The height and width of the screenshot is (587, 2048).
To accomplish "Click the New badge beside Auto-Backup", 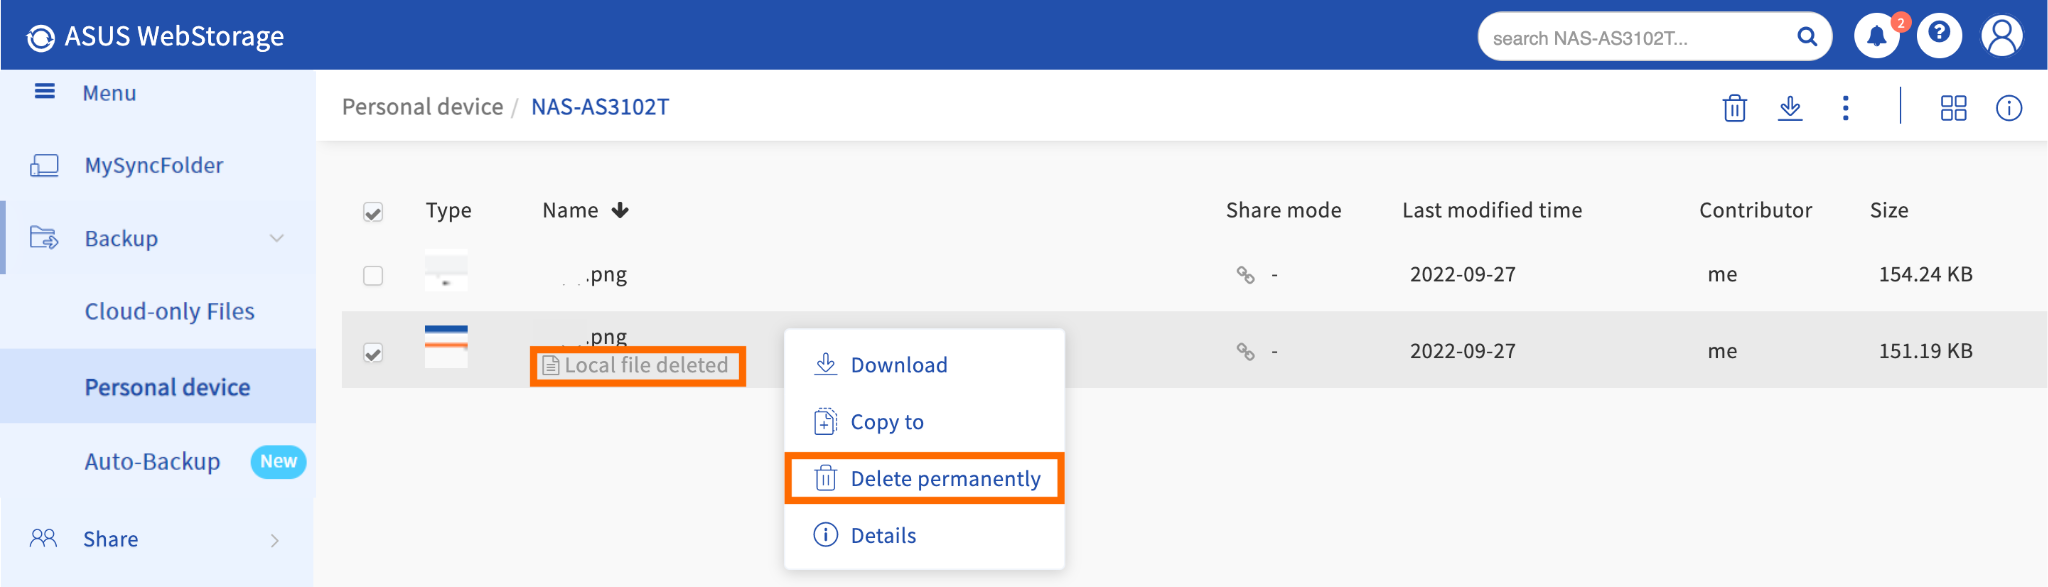I will (x=278, y=461).
